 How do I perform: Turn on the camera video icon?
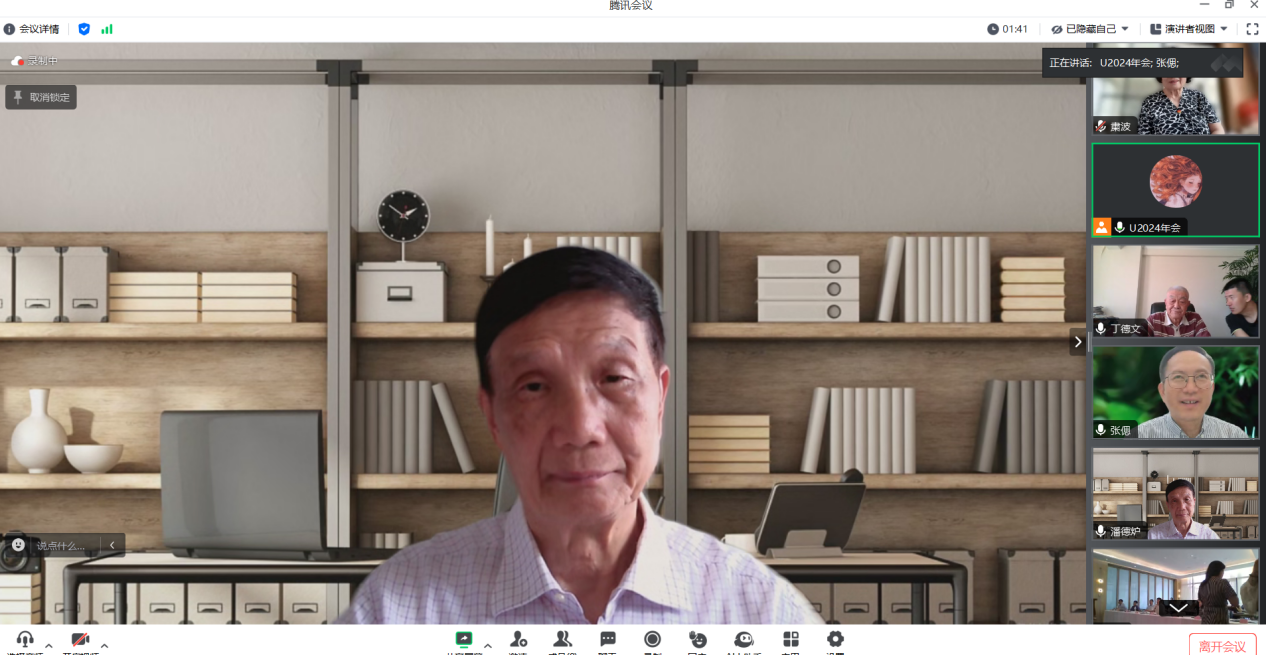(80, 640)
